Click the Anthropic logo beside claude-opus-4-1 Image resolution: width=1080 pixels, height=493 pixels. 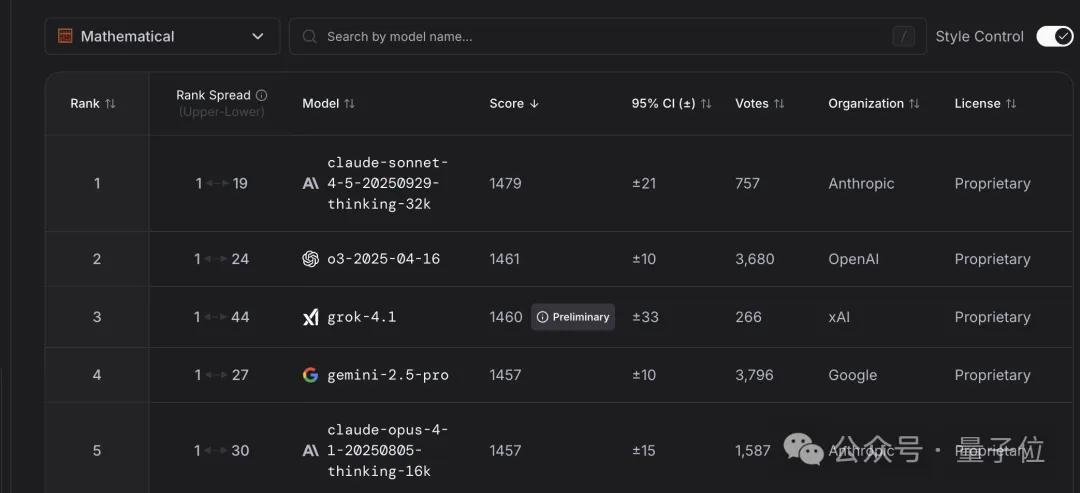(x=310, y=451)
